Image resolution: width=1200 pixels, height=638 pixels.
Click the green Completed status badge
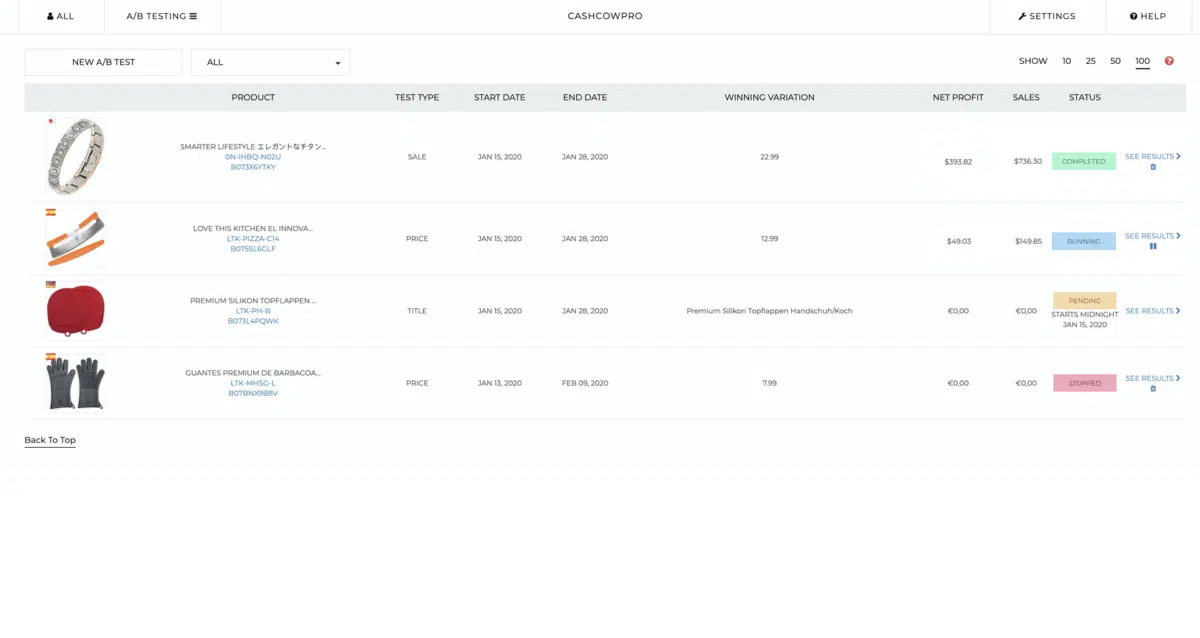pos(1083,161)
